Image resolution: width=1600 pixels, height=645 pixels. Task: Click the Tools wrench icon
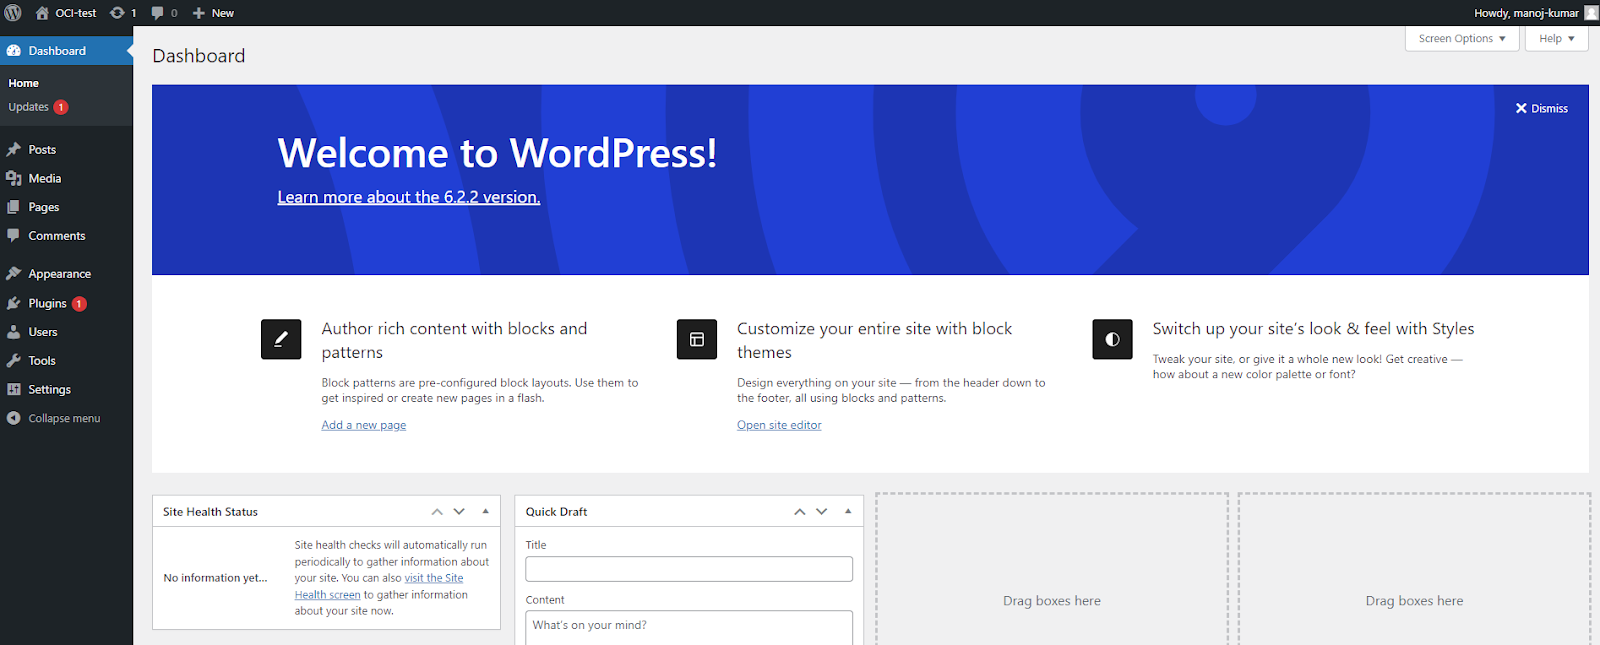pyautogui.click(x=14, y=361)
